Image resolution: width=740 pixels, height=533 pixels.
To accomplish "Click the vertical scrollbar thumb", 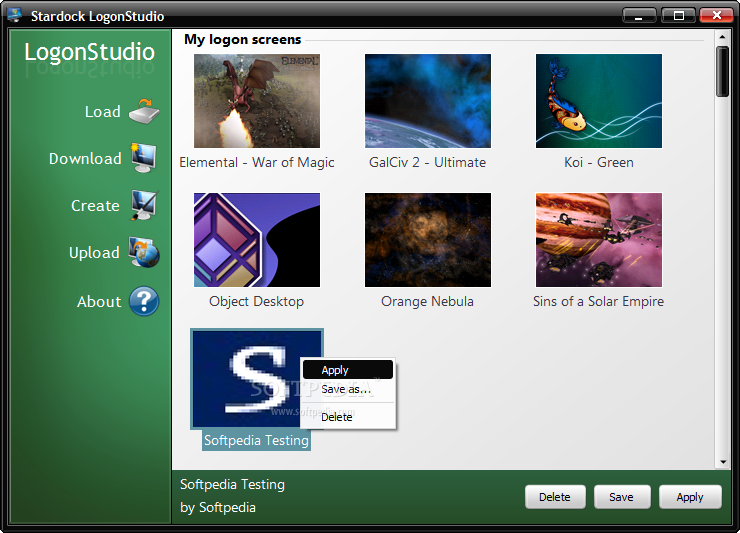I will (723, 71).
